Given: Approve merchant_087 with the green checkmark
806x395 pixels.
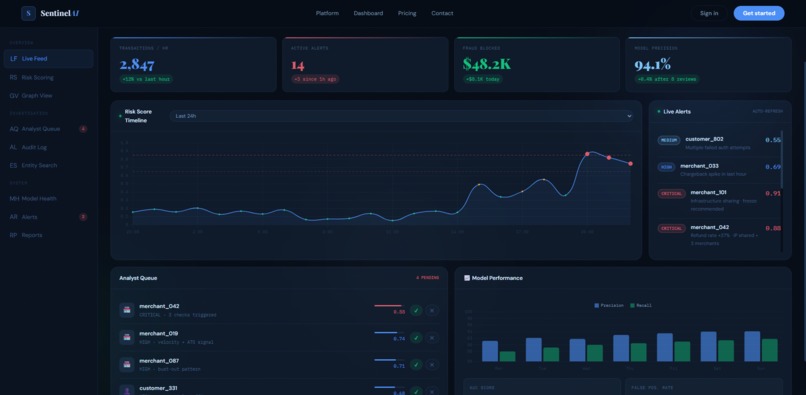Looking at the screenshot, I should pyautogui.click(x=416, y=365).
